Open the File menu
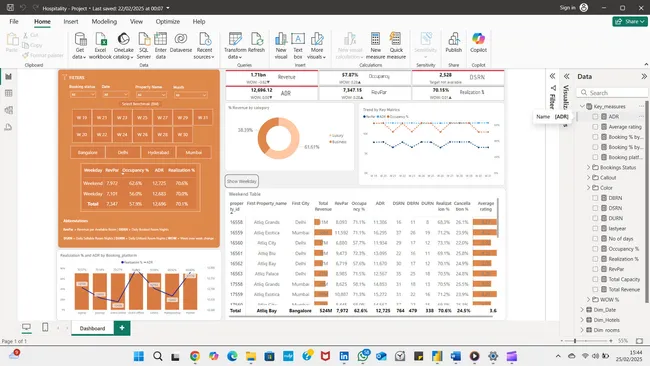Image resolution: width=650 pixels, height=366 pixels. (x=14, y=22)
